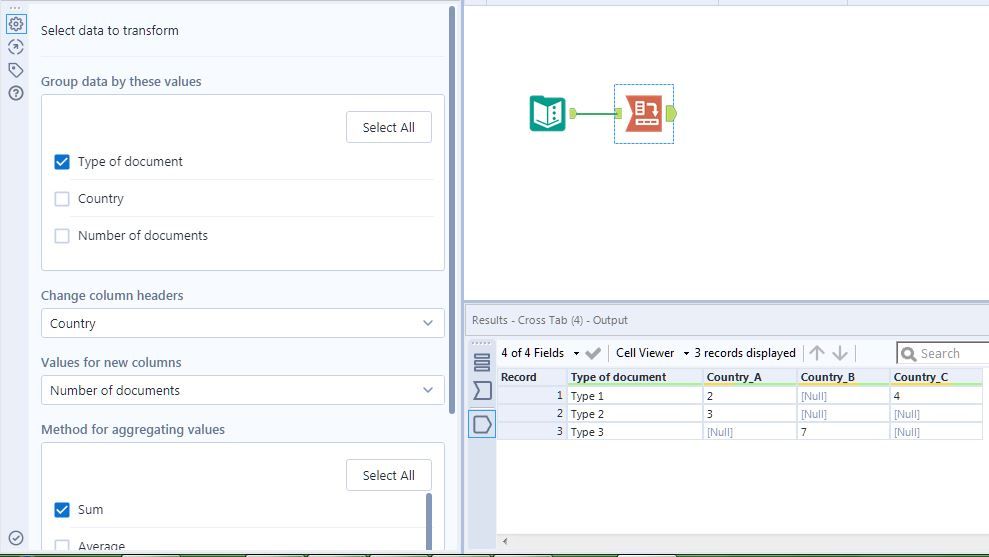Open the Configuration gear icon
The height and width of the screenshot is (557, 989).
tap(16, 24)
